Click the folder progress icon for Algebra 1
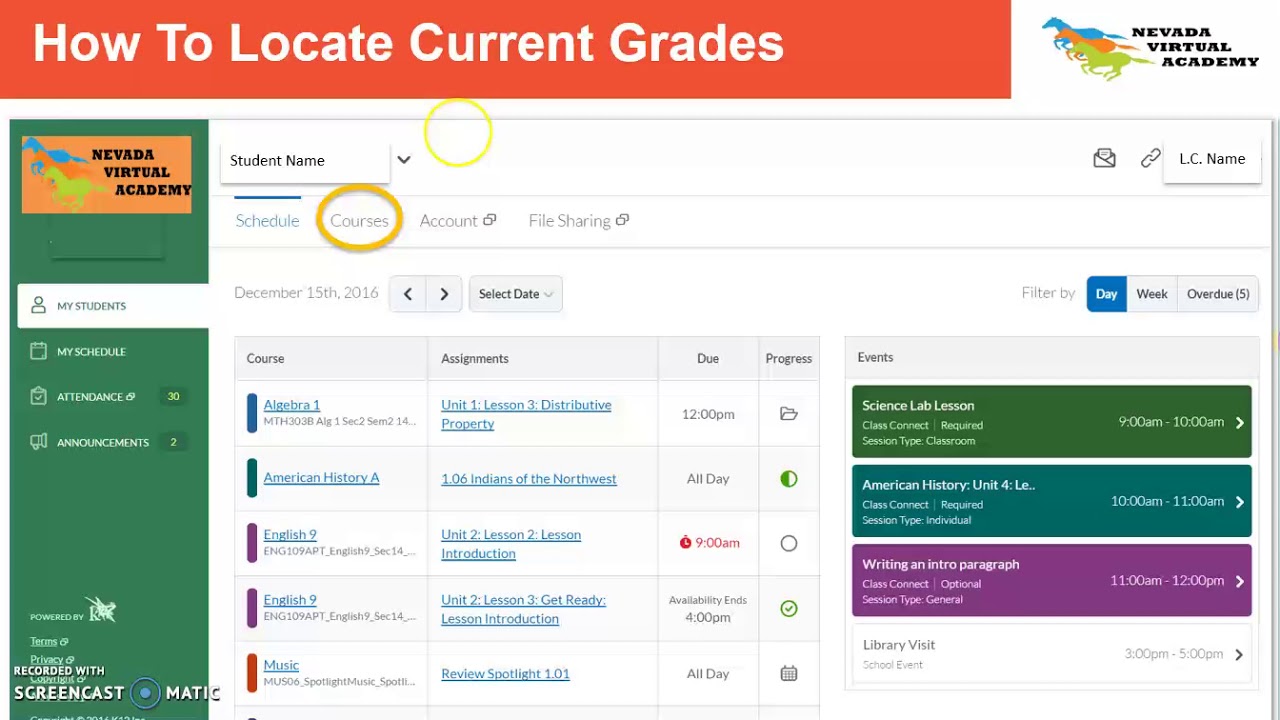Screen dimensions: 1280x720 click(x=788, y=414)
